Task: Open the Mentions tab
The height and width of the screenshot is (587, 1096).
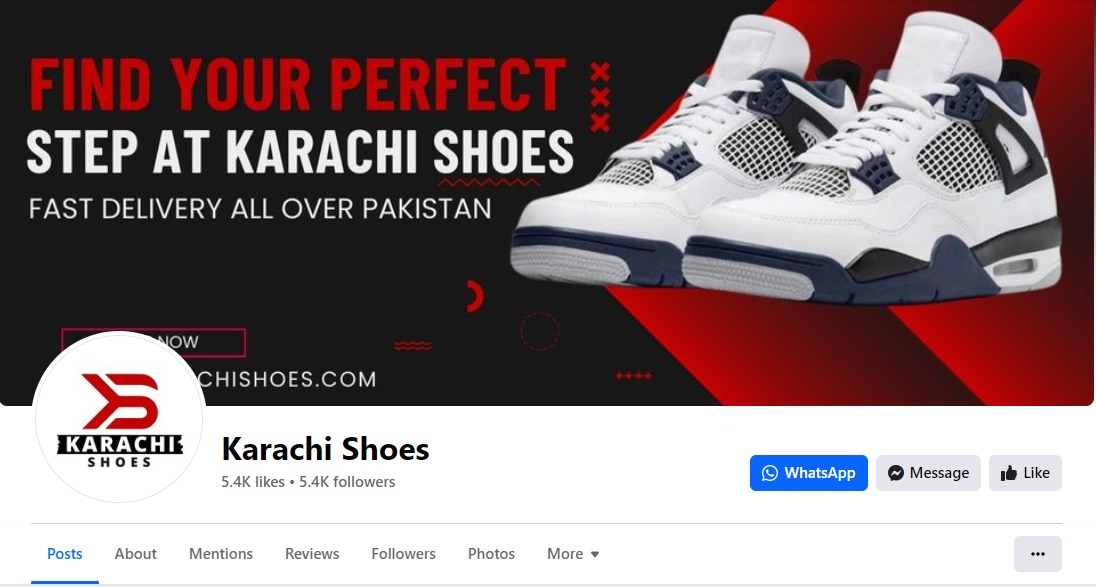Action: pyautogui.click(x=221, y=554)
